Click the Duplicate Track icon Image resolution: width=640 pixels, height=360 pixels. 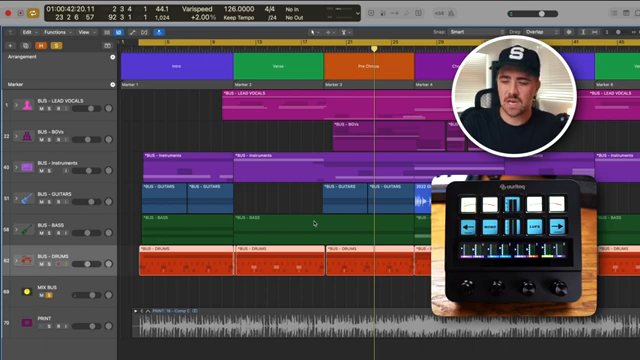tap(26, 46)
